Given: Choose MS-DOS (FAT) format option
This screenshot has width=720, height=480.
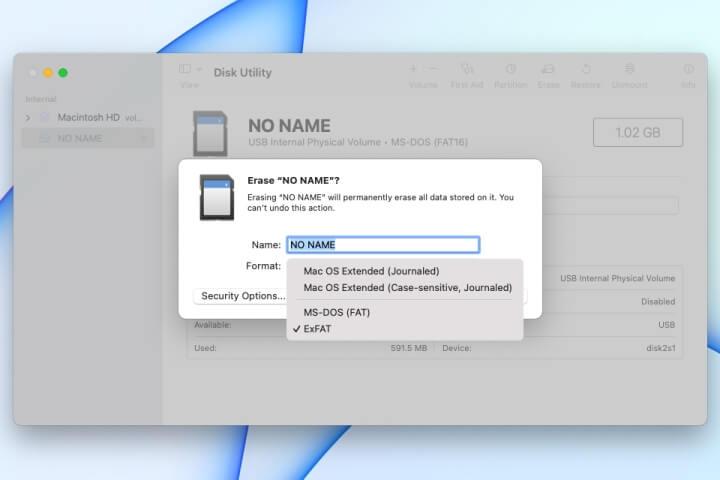Looking at the screenshot, I should point(336,312).
